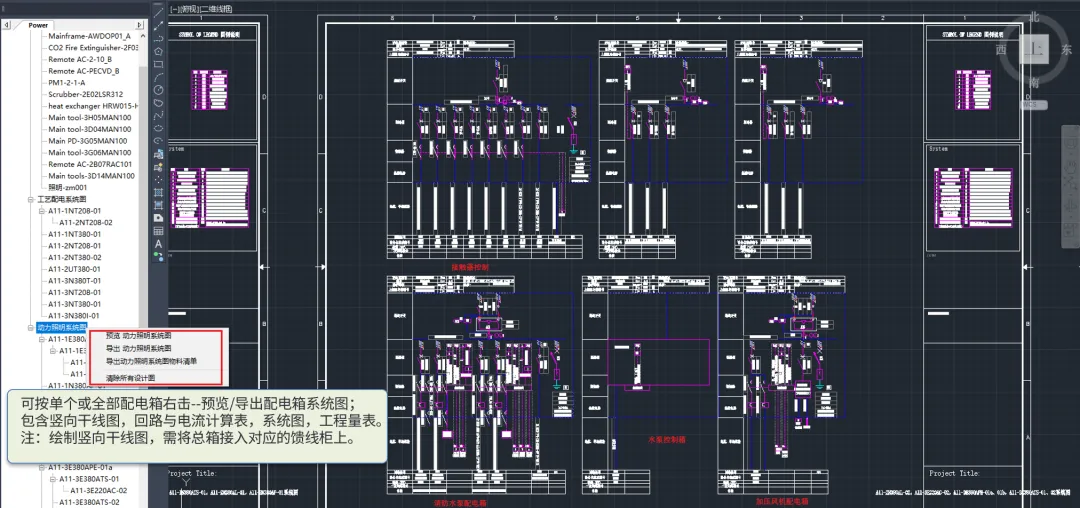
Task: Select the Point tool
Action: 158,179
